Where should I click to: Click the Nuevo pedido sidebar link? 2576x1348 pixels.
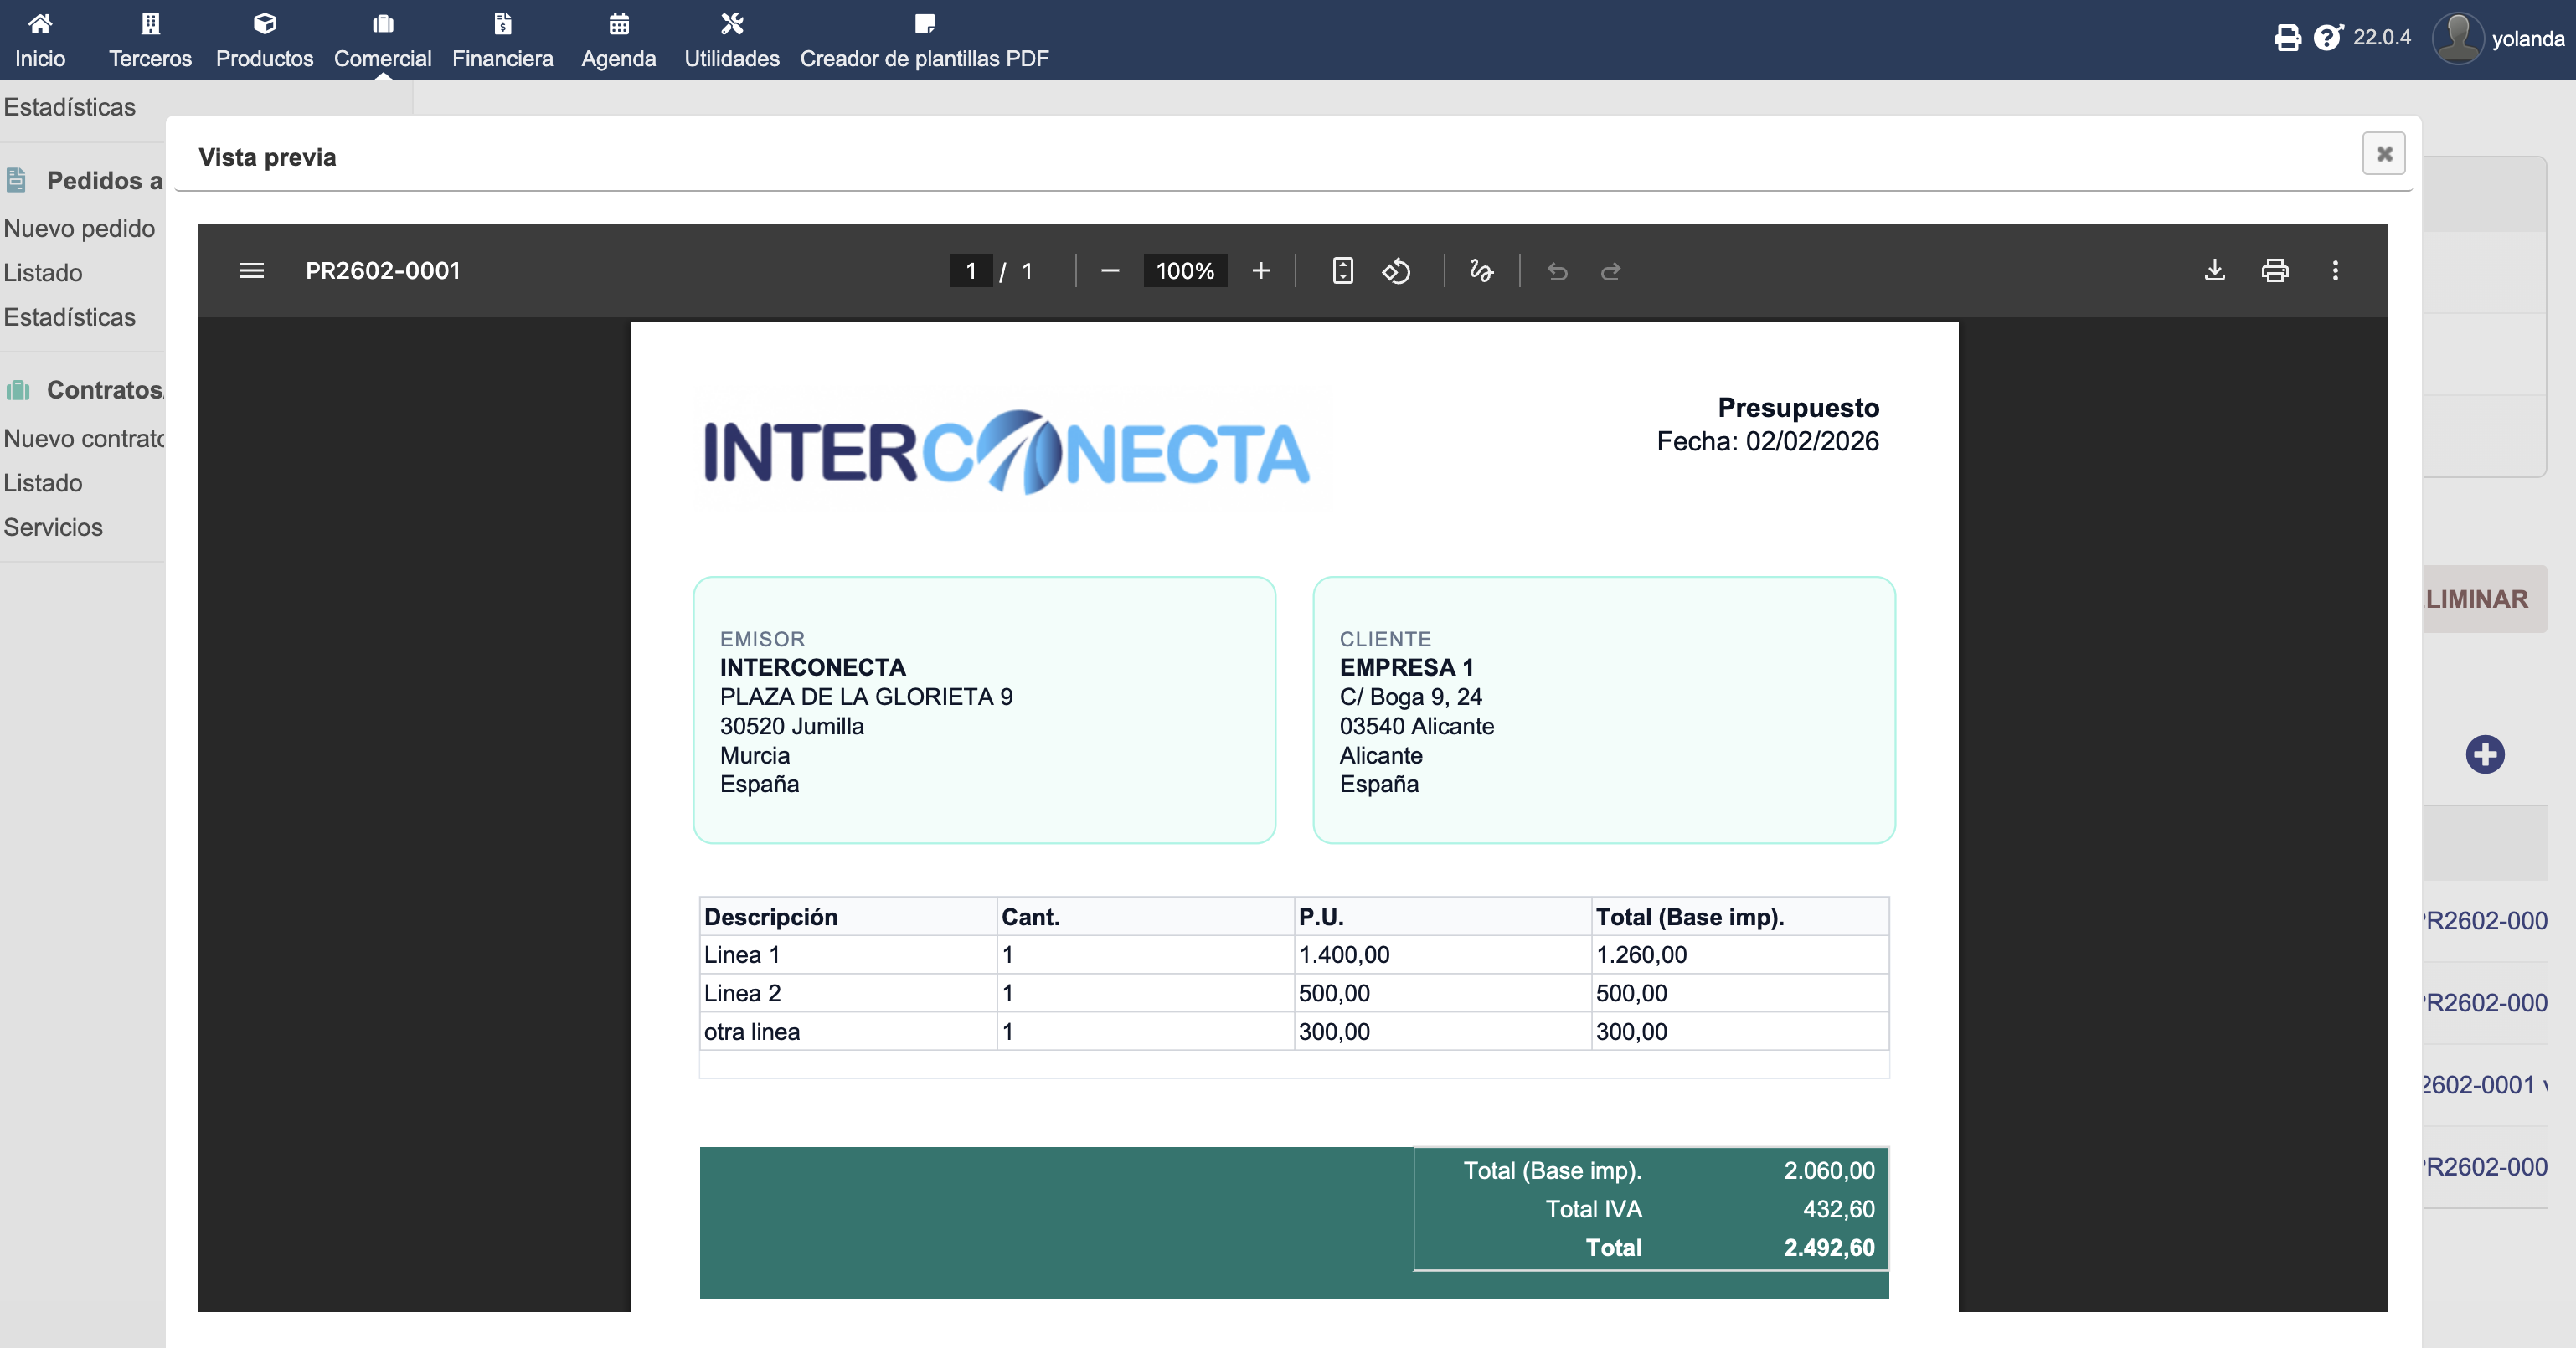(x=79, y=228)
